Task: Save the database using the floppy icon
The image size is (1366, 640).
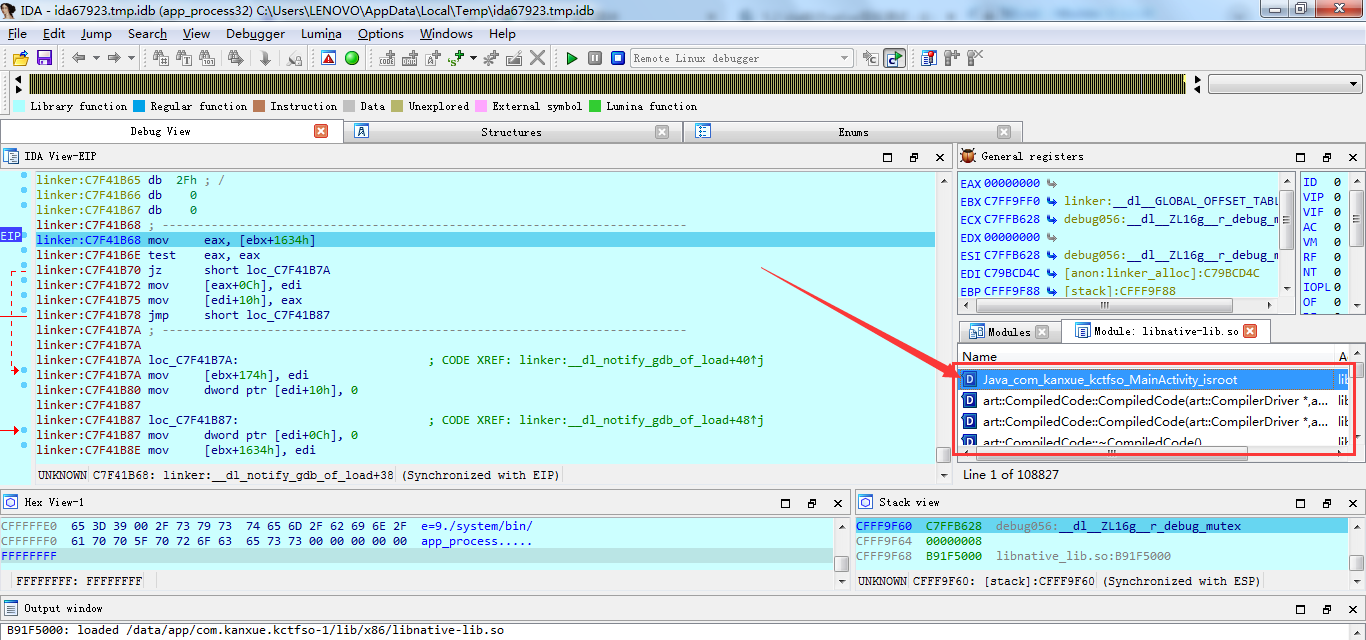Action: 44,58
